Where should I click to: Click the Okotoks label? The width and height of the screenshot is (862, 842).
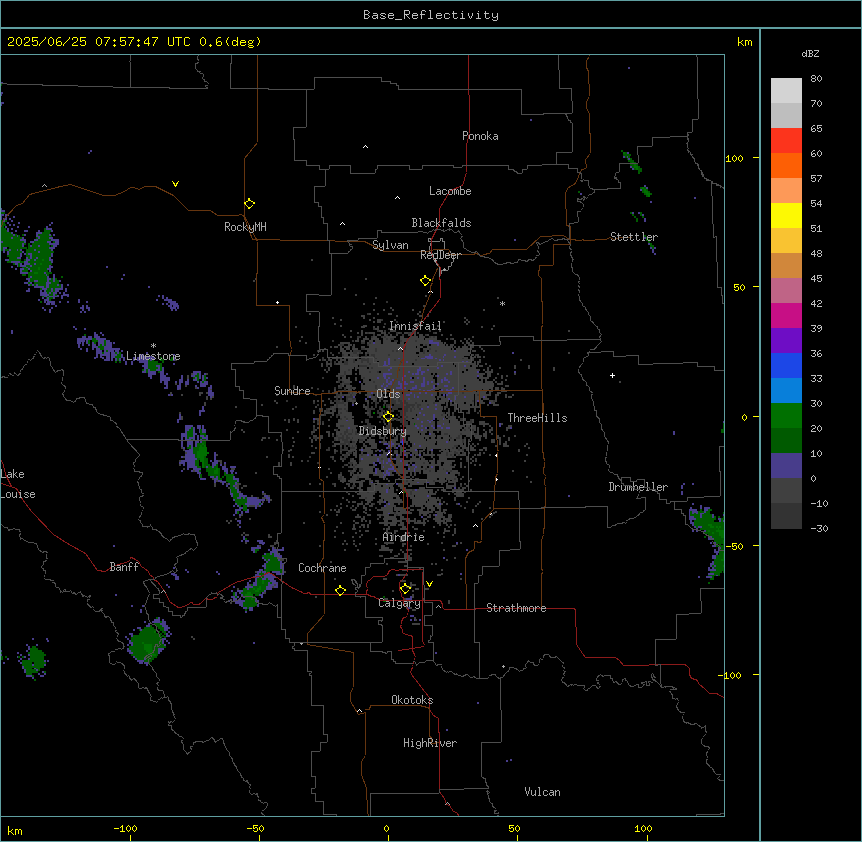click(412, 700)
